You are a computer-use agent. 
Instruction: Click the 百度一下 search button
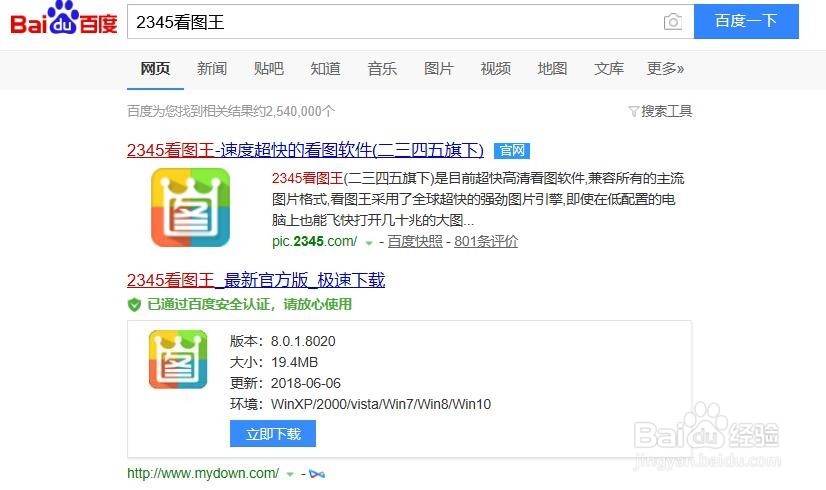(746, 21)
